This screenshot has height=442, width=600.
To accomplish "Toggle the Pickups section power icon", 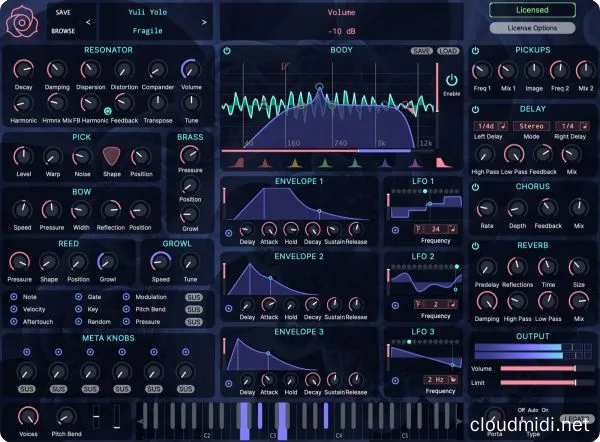I will click(475, 49).
